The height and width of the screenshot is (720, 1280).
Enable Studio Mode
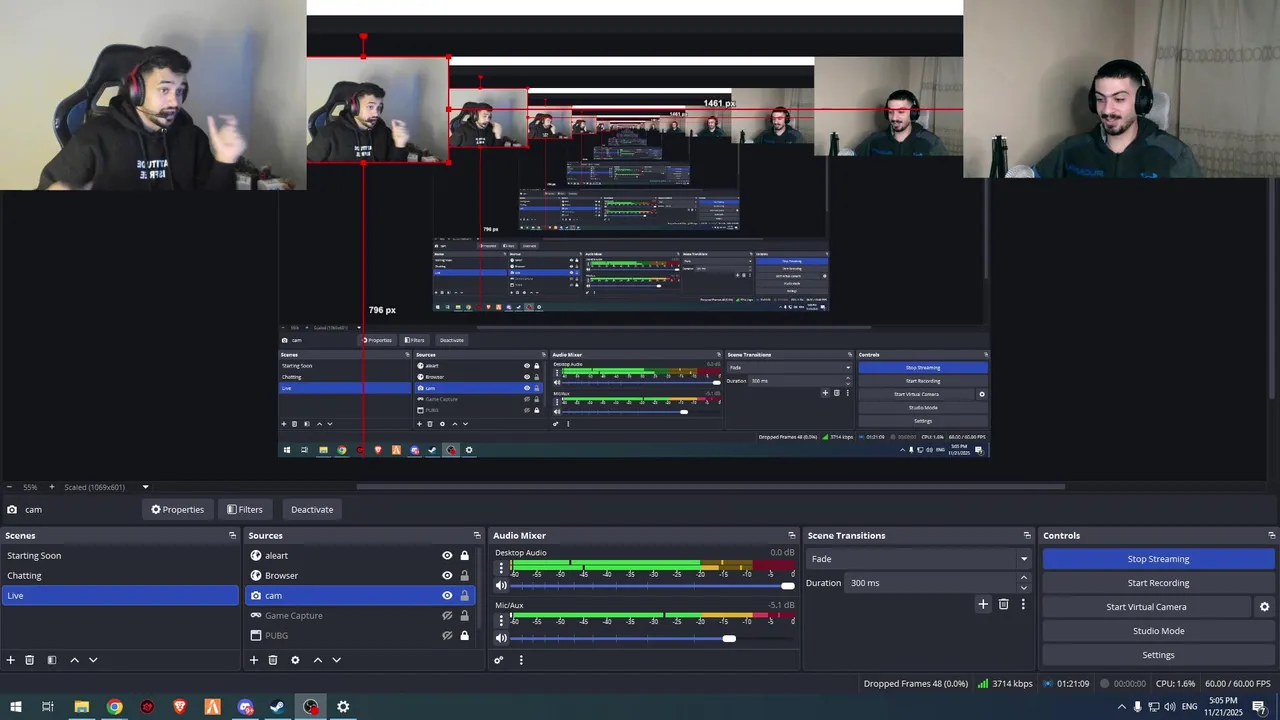click(x=1158, y=631)
